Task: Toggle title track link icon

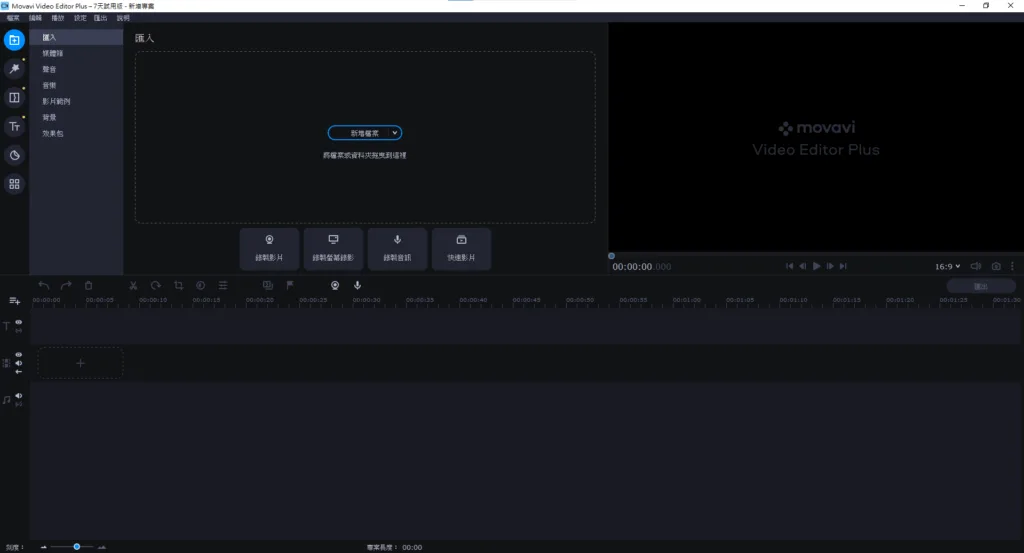Action: click(19, 331)
